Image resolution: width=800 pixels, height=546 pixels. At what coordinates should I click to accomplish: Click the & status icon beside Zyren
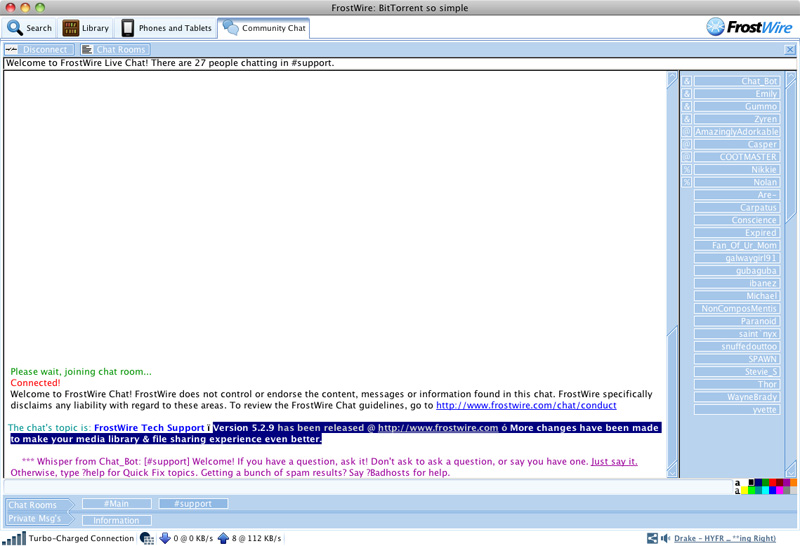687,119
